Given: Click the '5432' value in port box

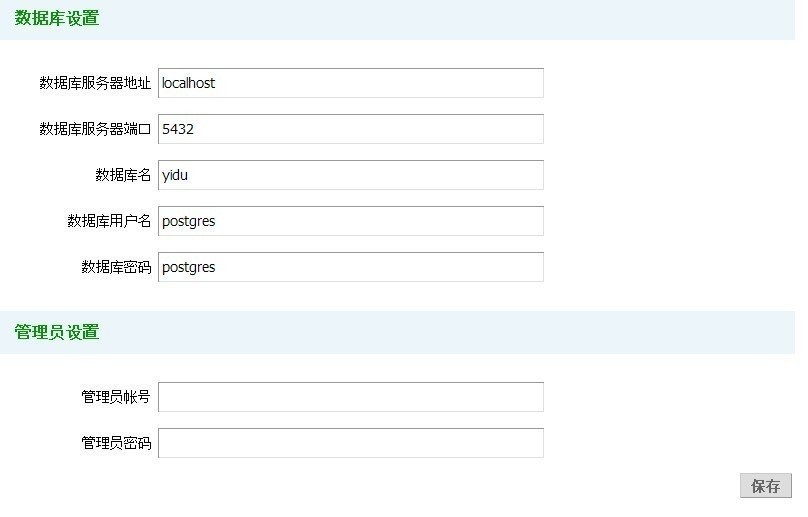Looking at the screenshot, I should click(x=177, y=129).
